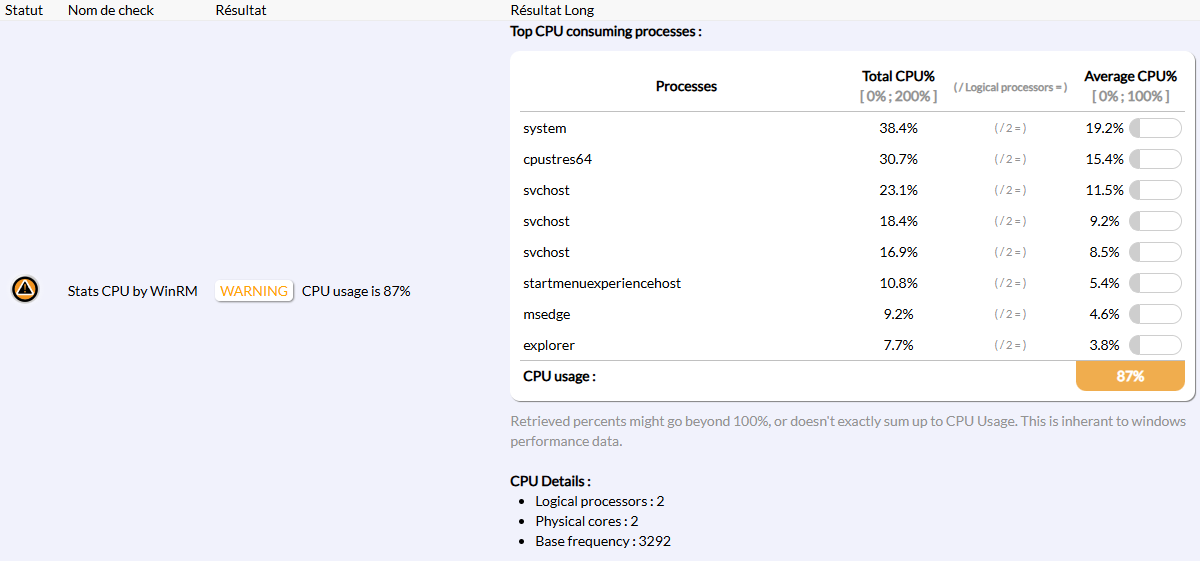Image resolution: width=1200 pixels, height=561 pixels.
Task: Click the Résultat Long column header
Action: pos(552,10)
